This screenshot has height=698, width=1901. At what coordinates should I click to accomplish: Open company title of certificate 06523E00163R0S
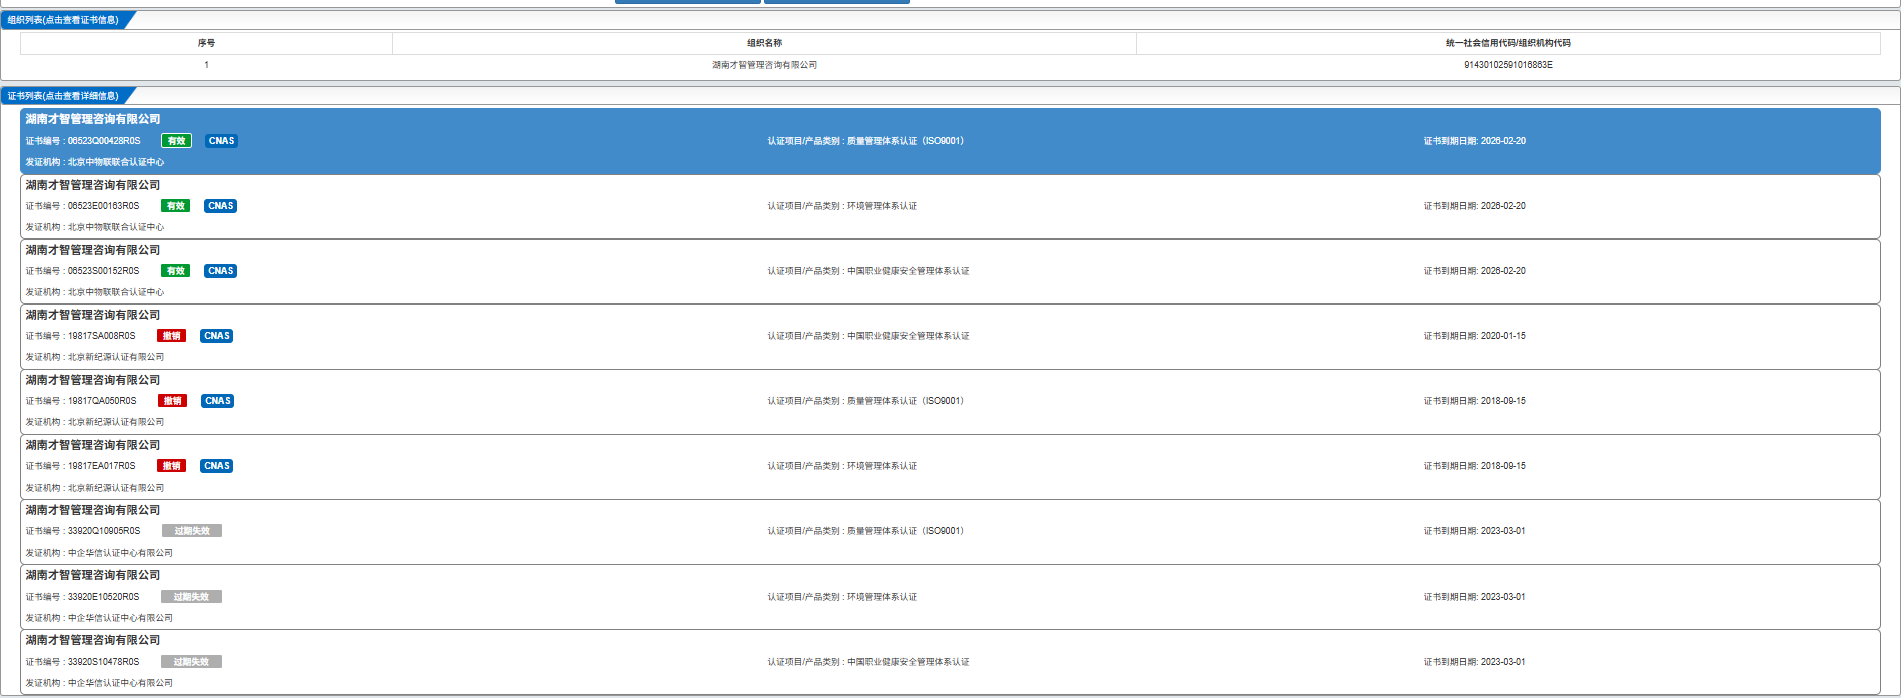coord(93,185)
